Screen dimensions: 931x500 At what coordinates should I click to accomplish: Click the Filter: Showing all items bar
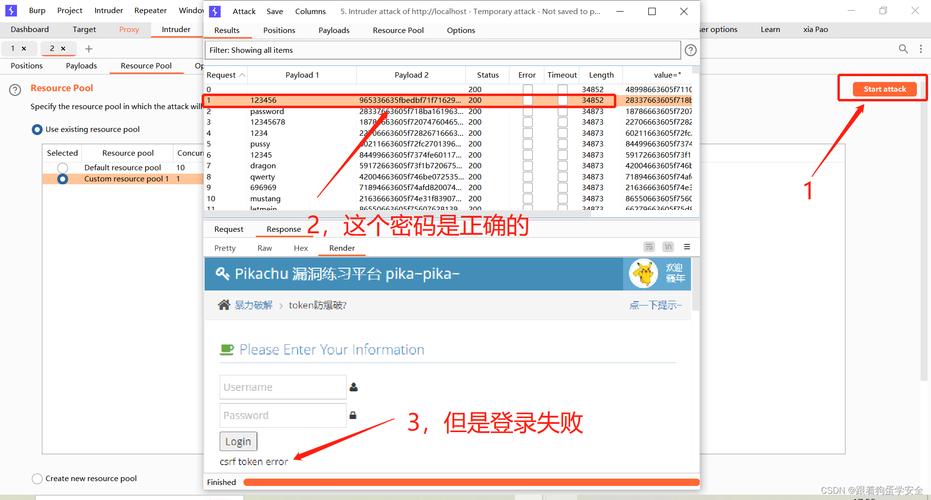(x=442, y=50)
